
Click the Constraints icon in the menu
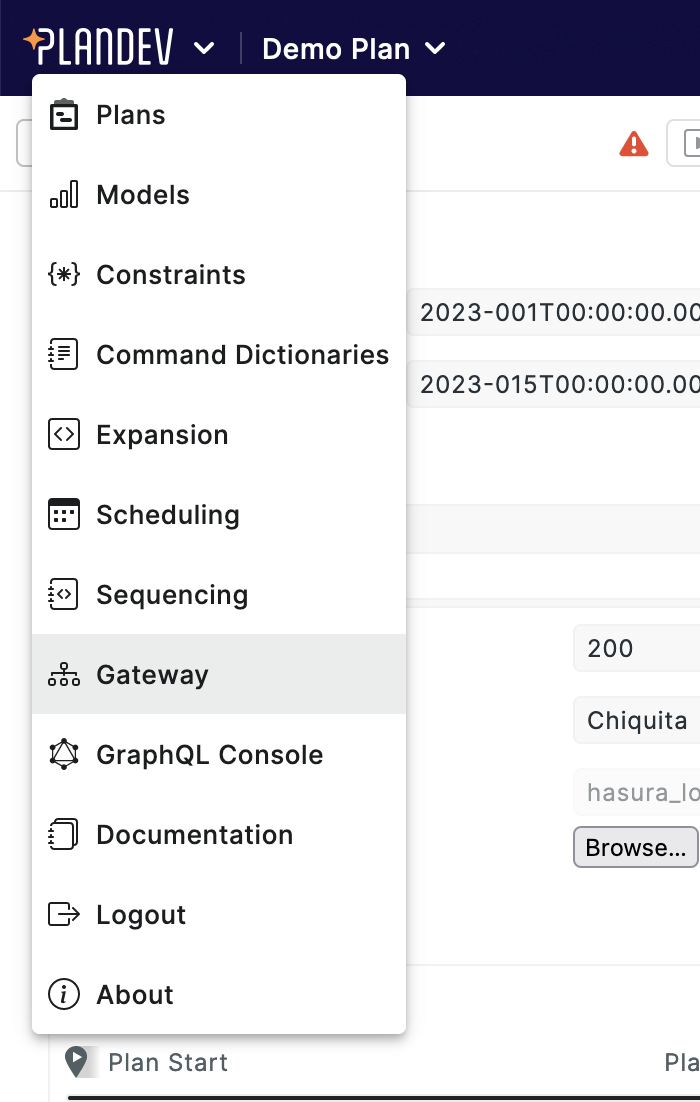(63, 274)
